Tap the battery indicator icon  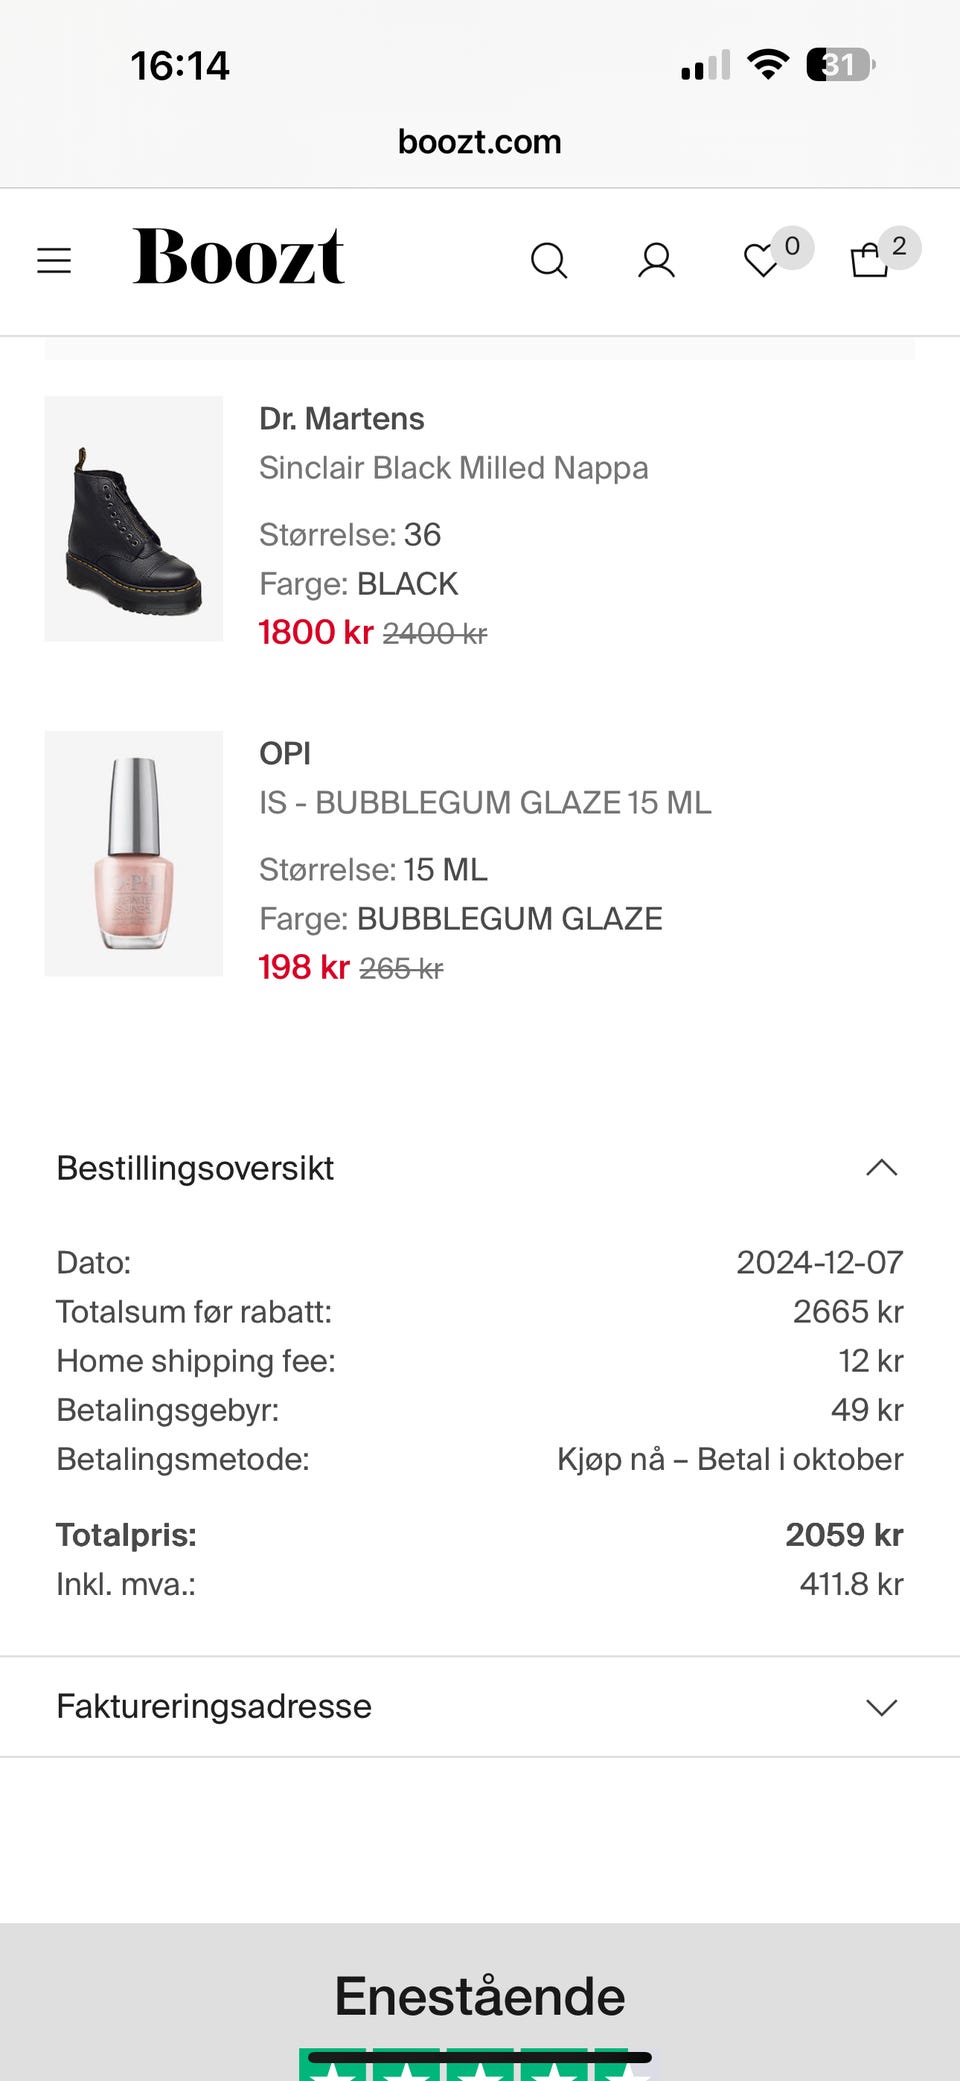point(841,65)
